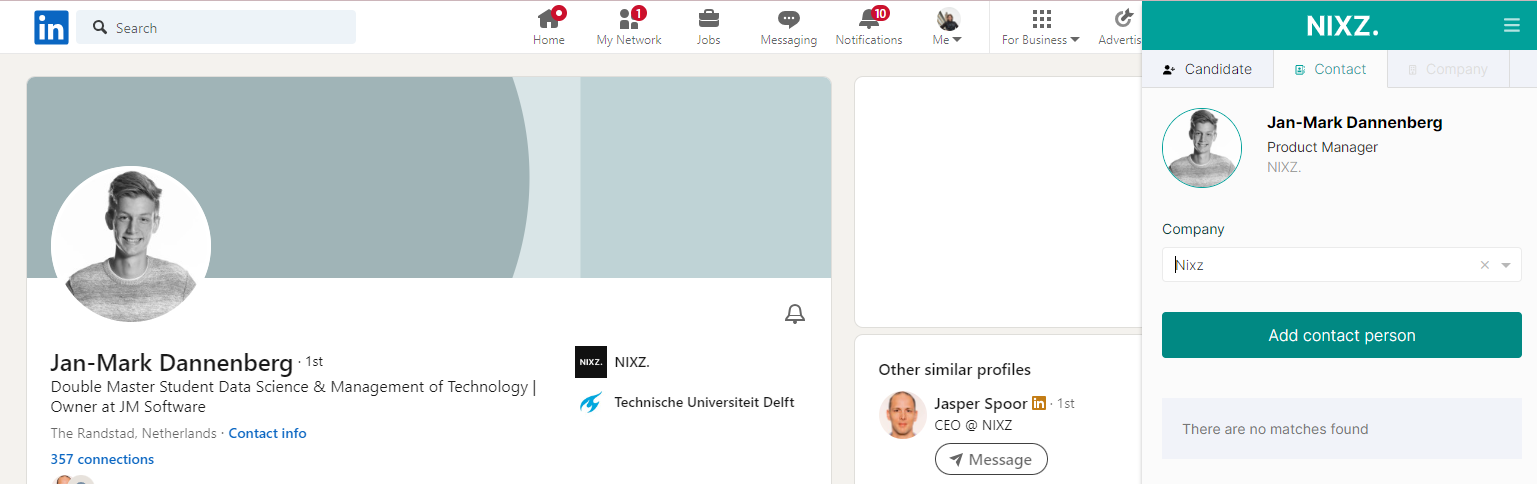Open the For Business apps menu

point(1041,27)
